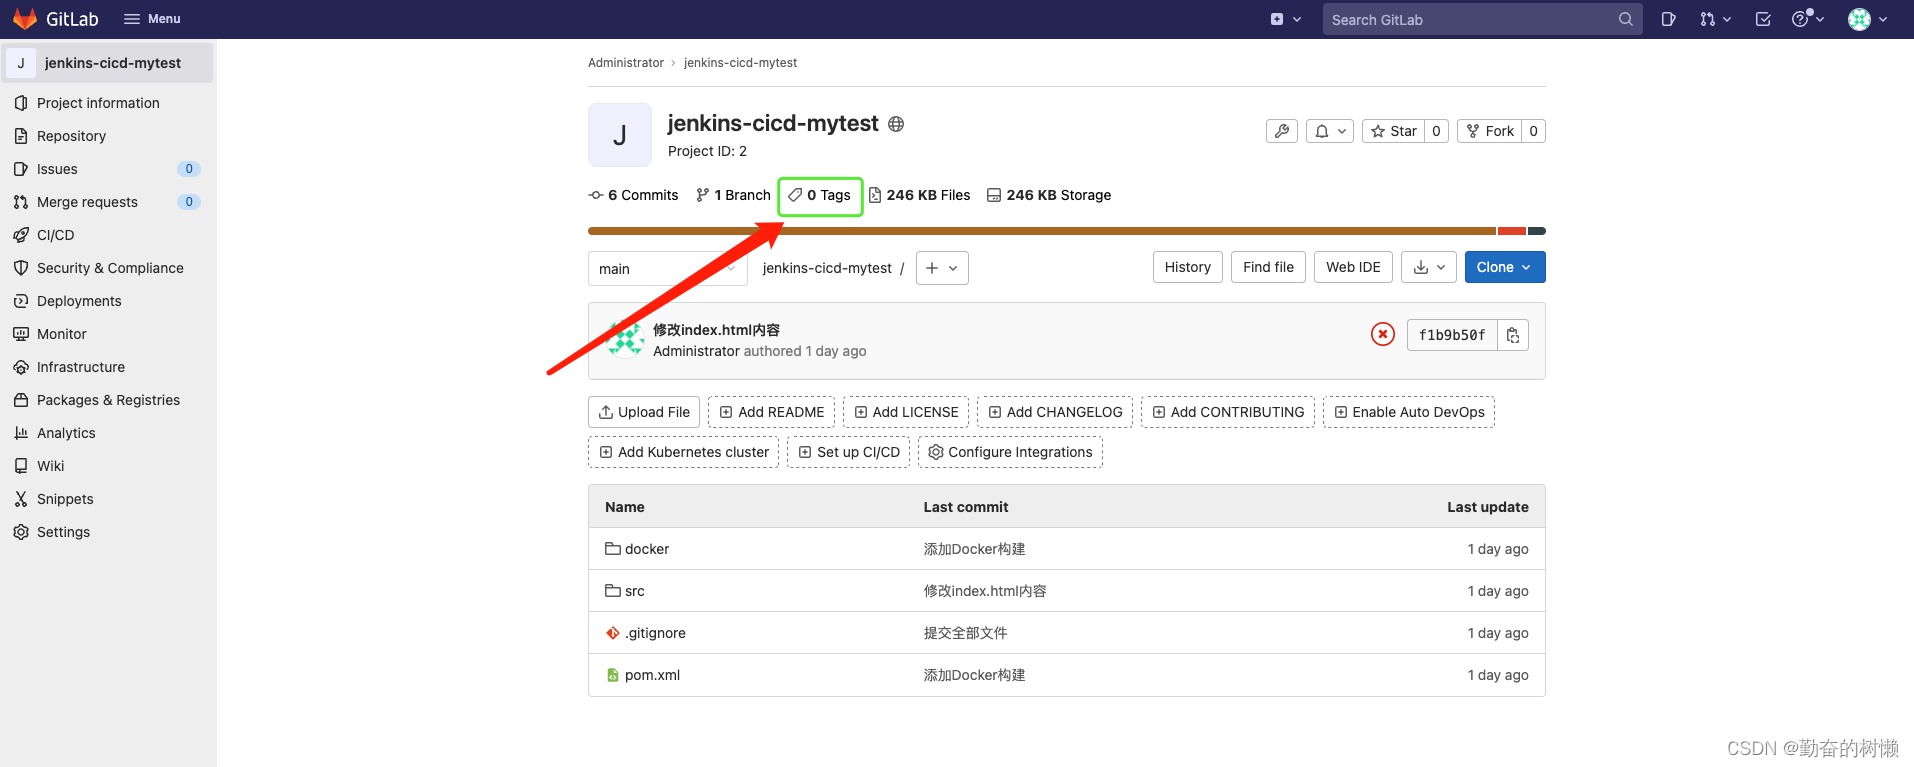Screen dimensions: 1914x767
Task: Click the public visibility globe icon
Action: tap(896, 124)
